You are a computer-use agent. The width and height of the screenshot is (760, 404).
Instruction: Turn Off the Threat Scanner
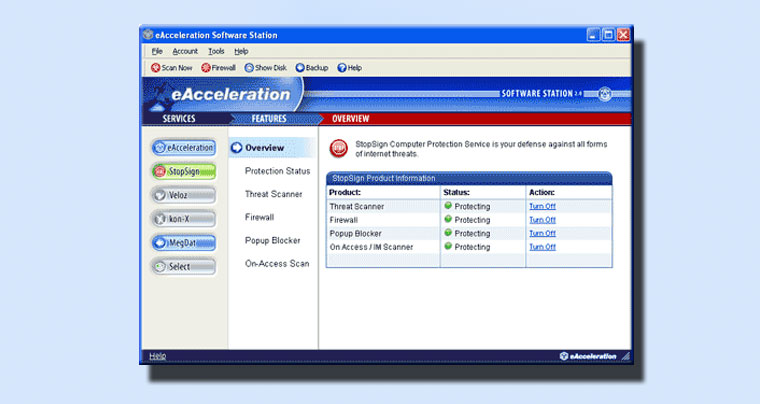[542, 206]
